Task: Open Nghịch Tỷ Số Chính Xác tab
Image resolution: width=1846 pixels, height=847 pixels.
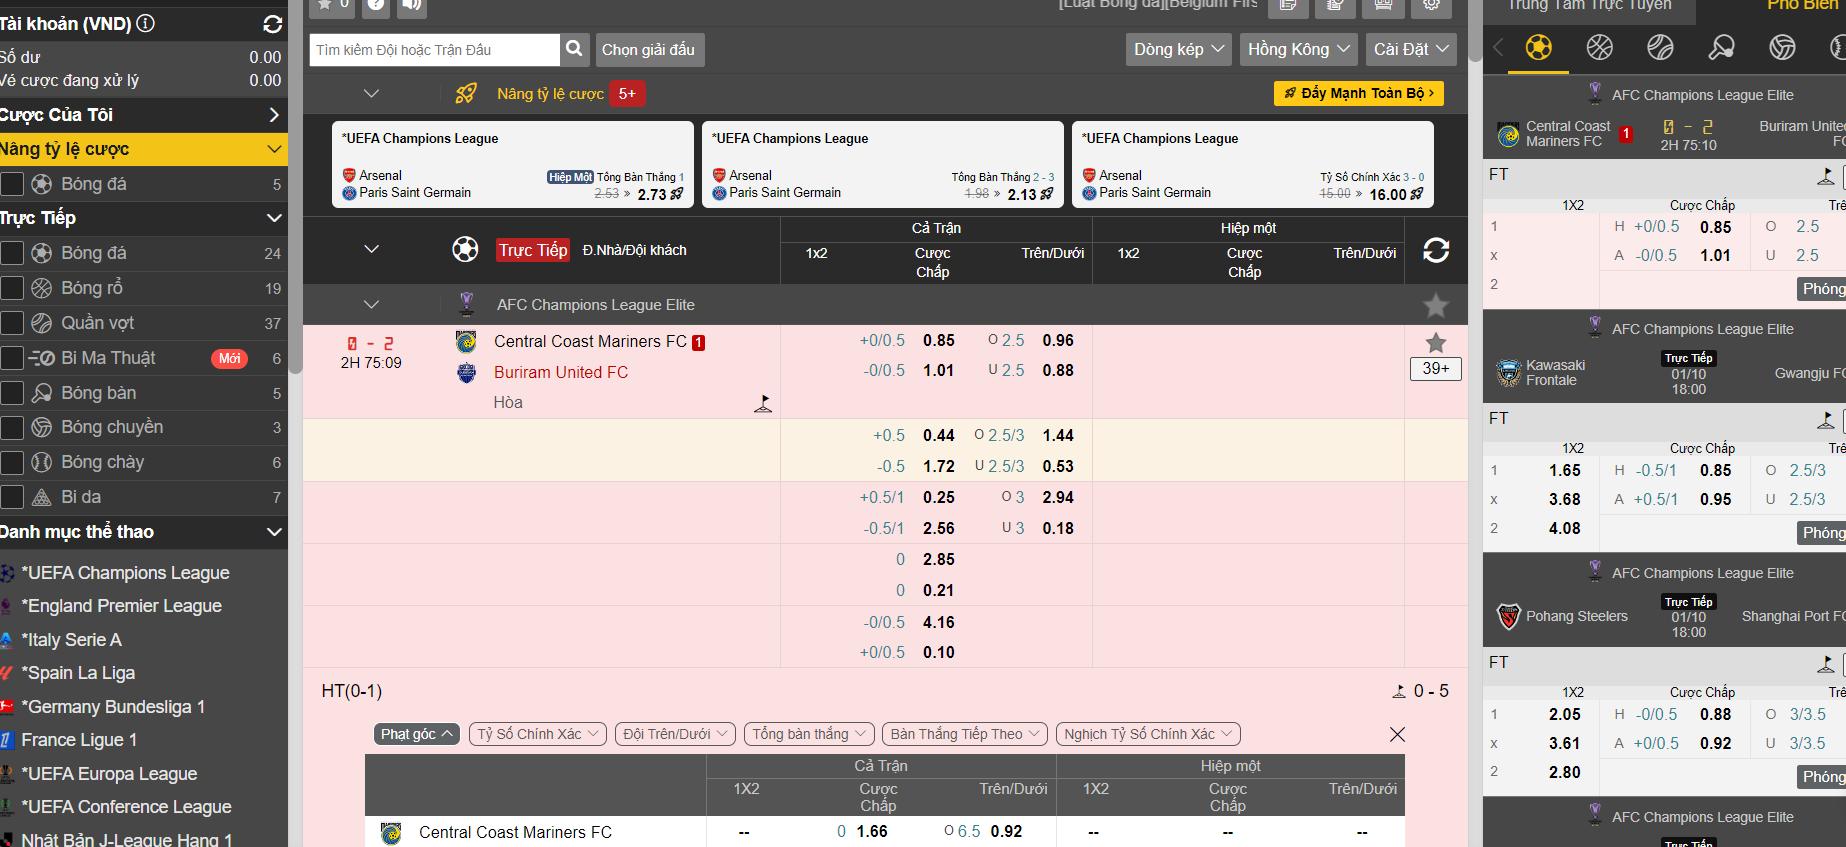Action: pos(1148,734)
